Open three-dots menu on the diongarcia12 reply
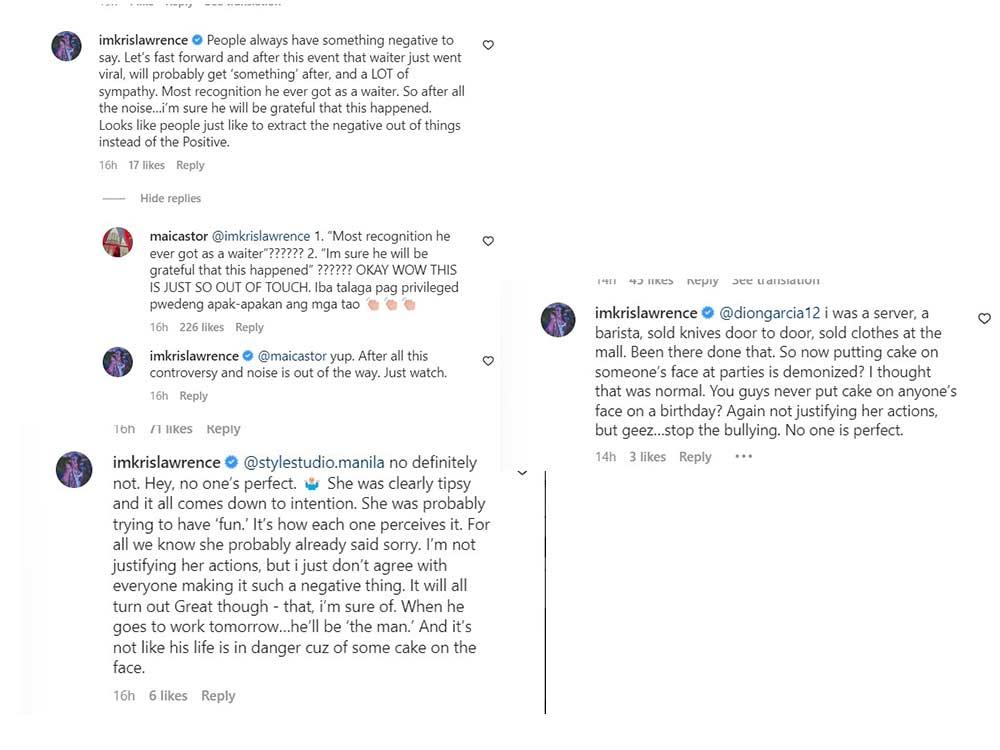The width and height of the screenshot is (1000, 750). coord(743,457)
